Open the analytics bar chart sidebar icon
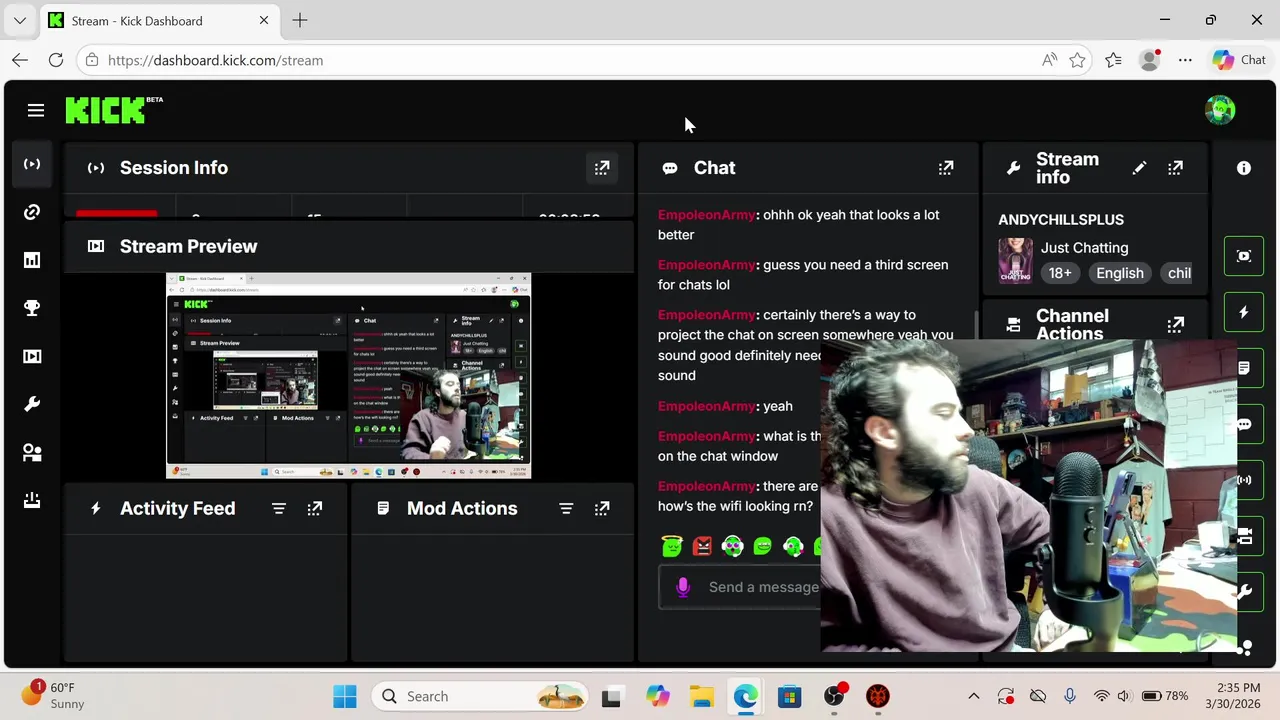The image size is (1280, 720). (x=32, y=260)
